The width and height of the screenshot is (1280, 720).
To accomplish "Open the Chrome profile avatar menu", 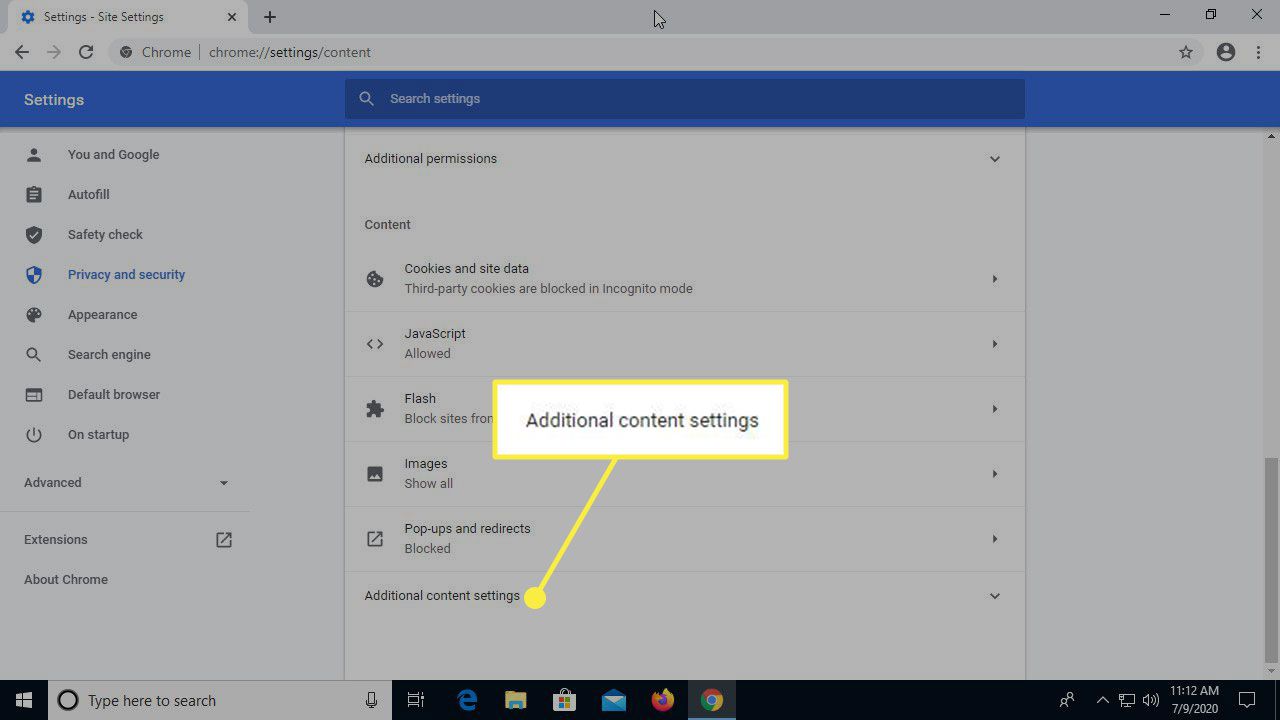I will pos(1226,52).
